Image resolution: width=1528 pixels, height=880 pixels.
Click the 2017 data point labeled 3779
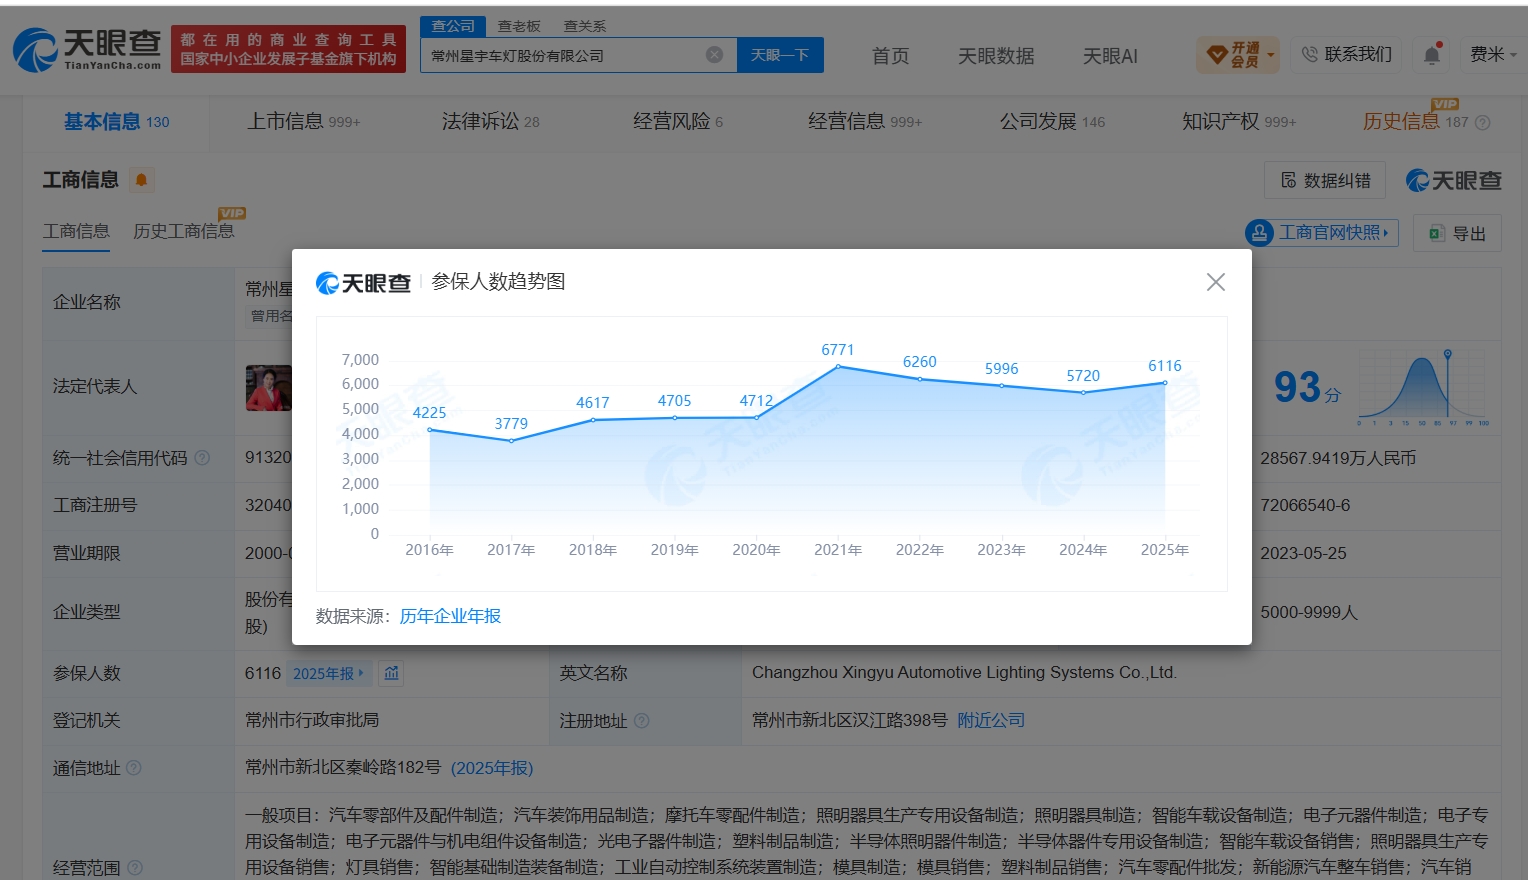pos(511,440)
